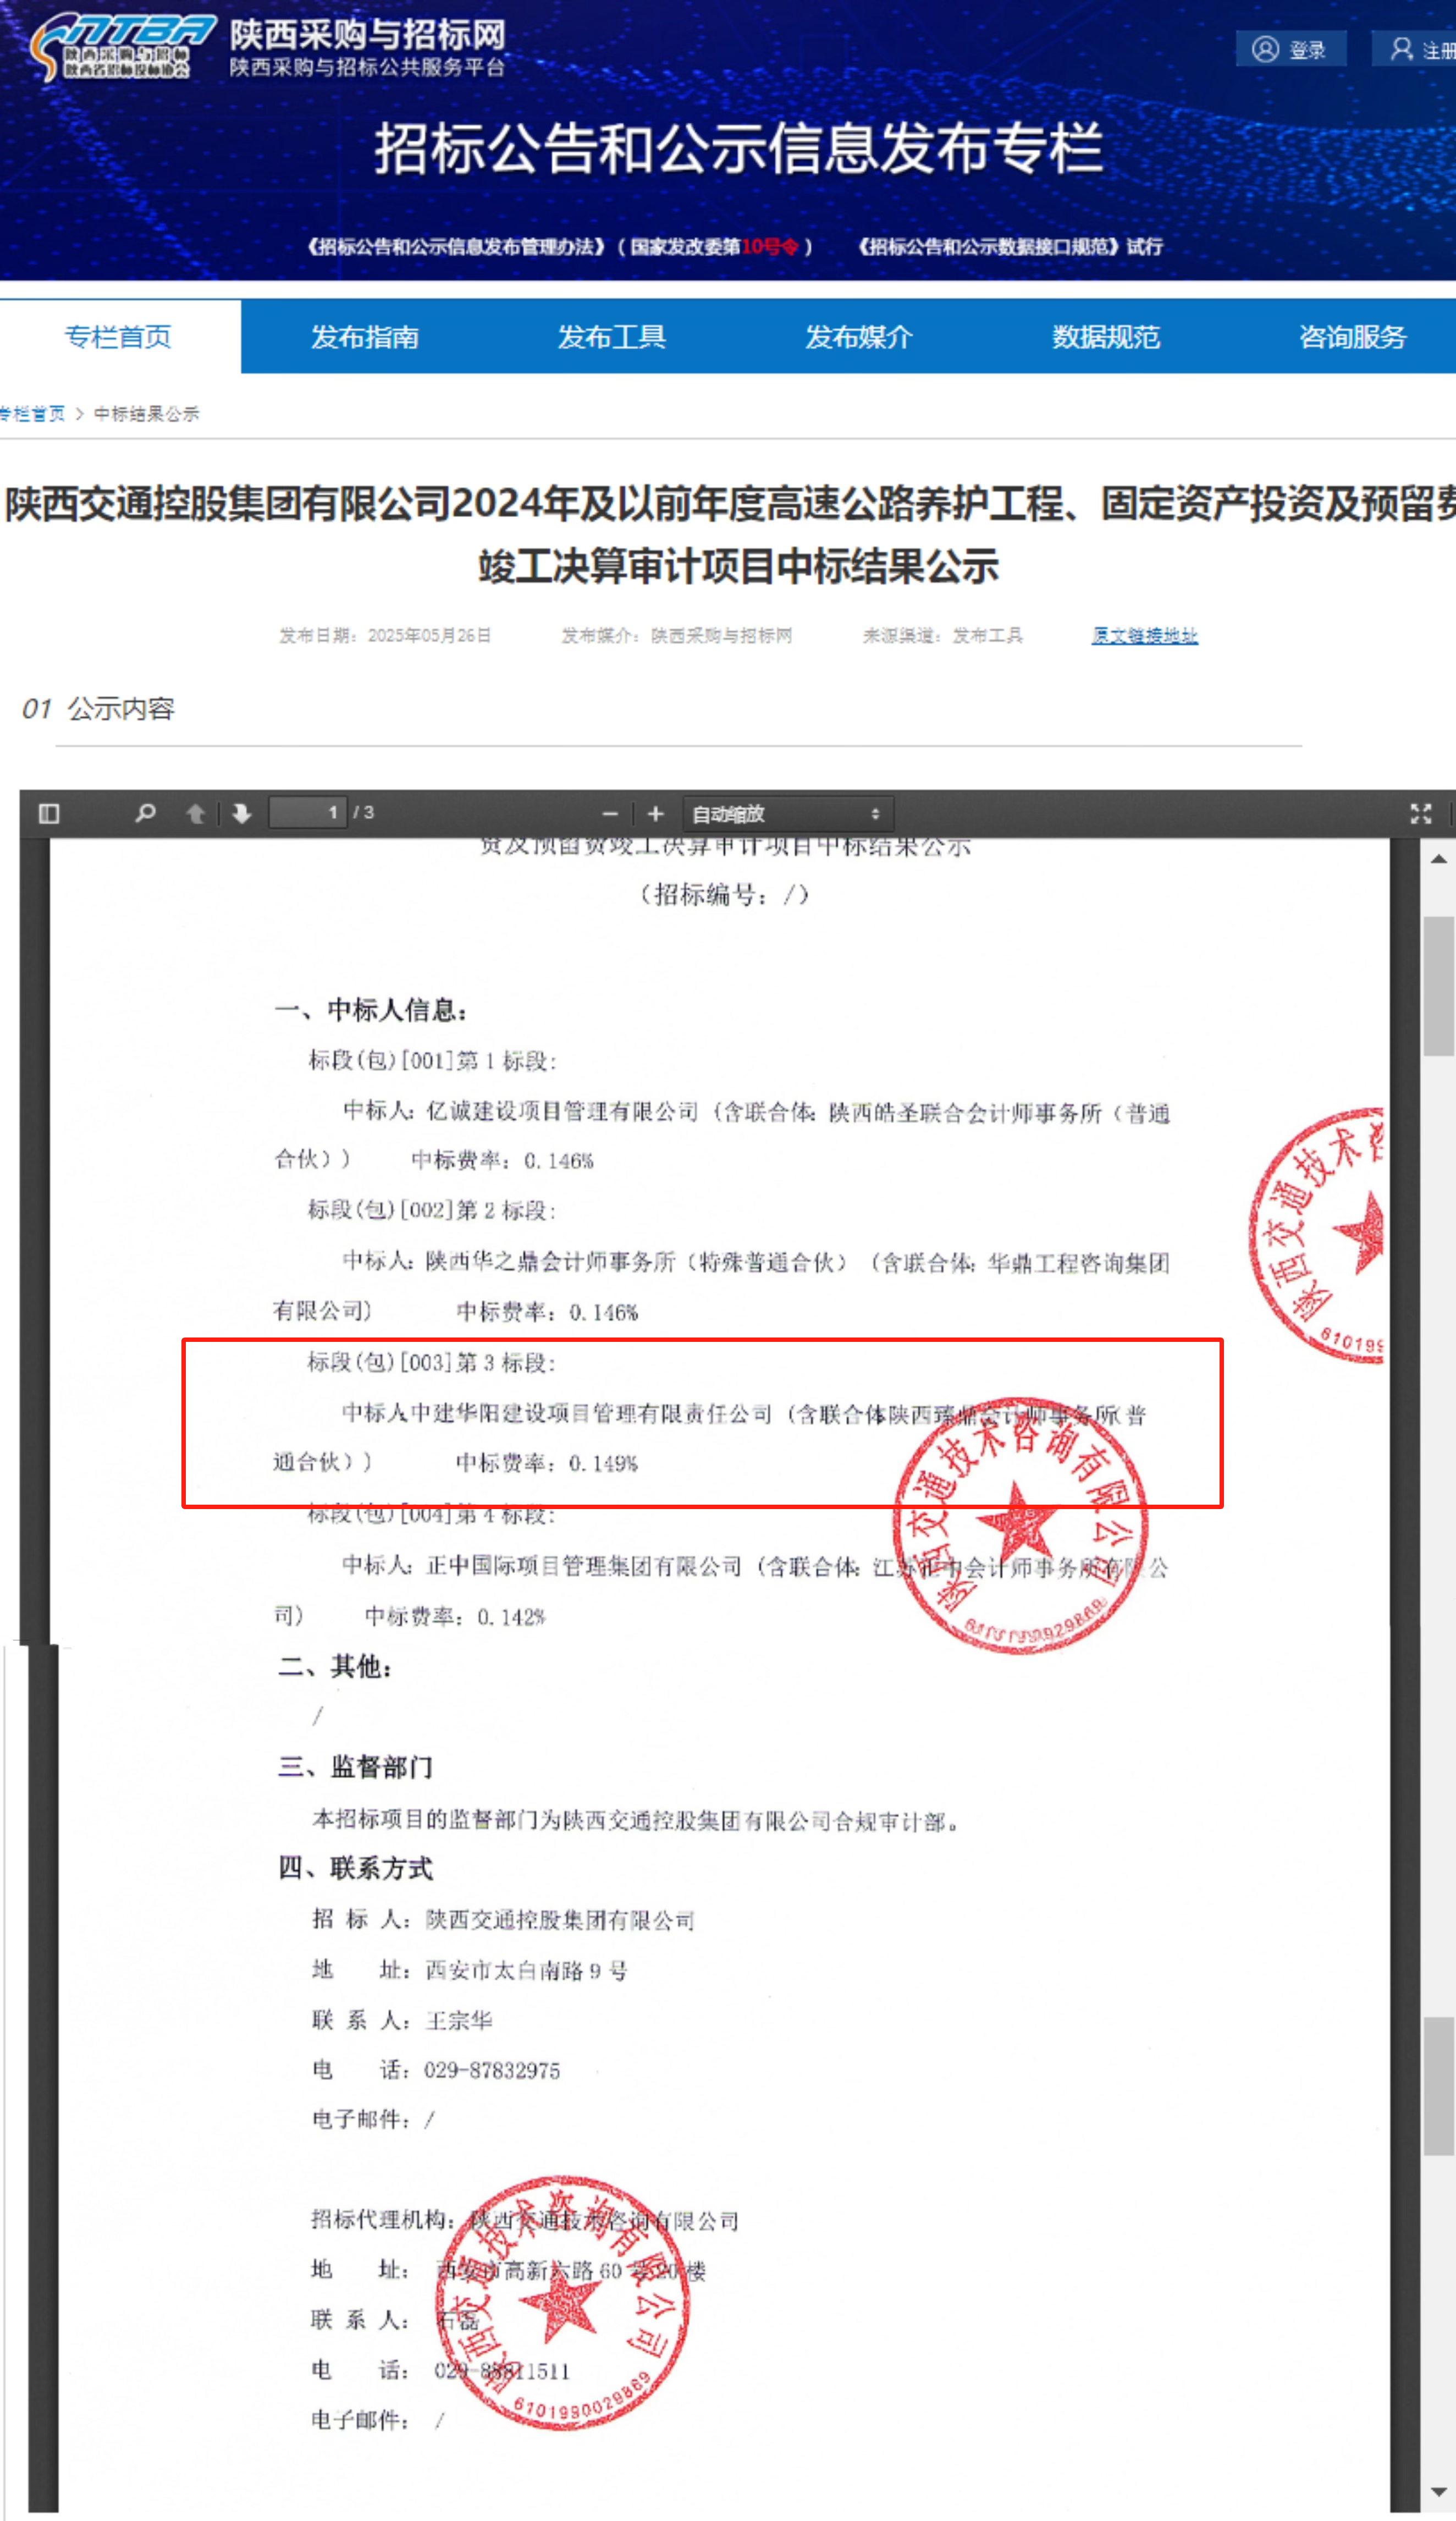1456x2521 pixels.
Task: Zoom in the PDF document
Action: point(655,814)
